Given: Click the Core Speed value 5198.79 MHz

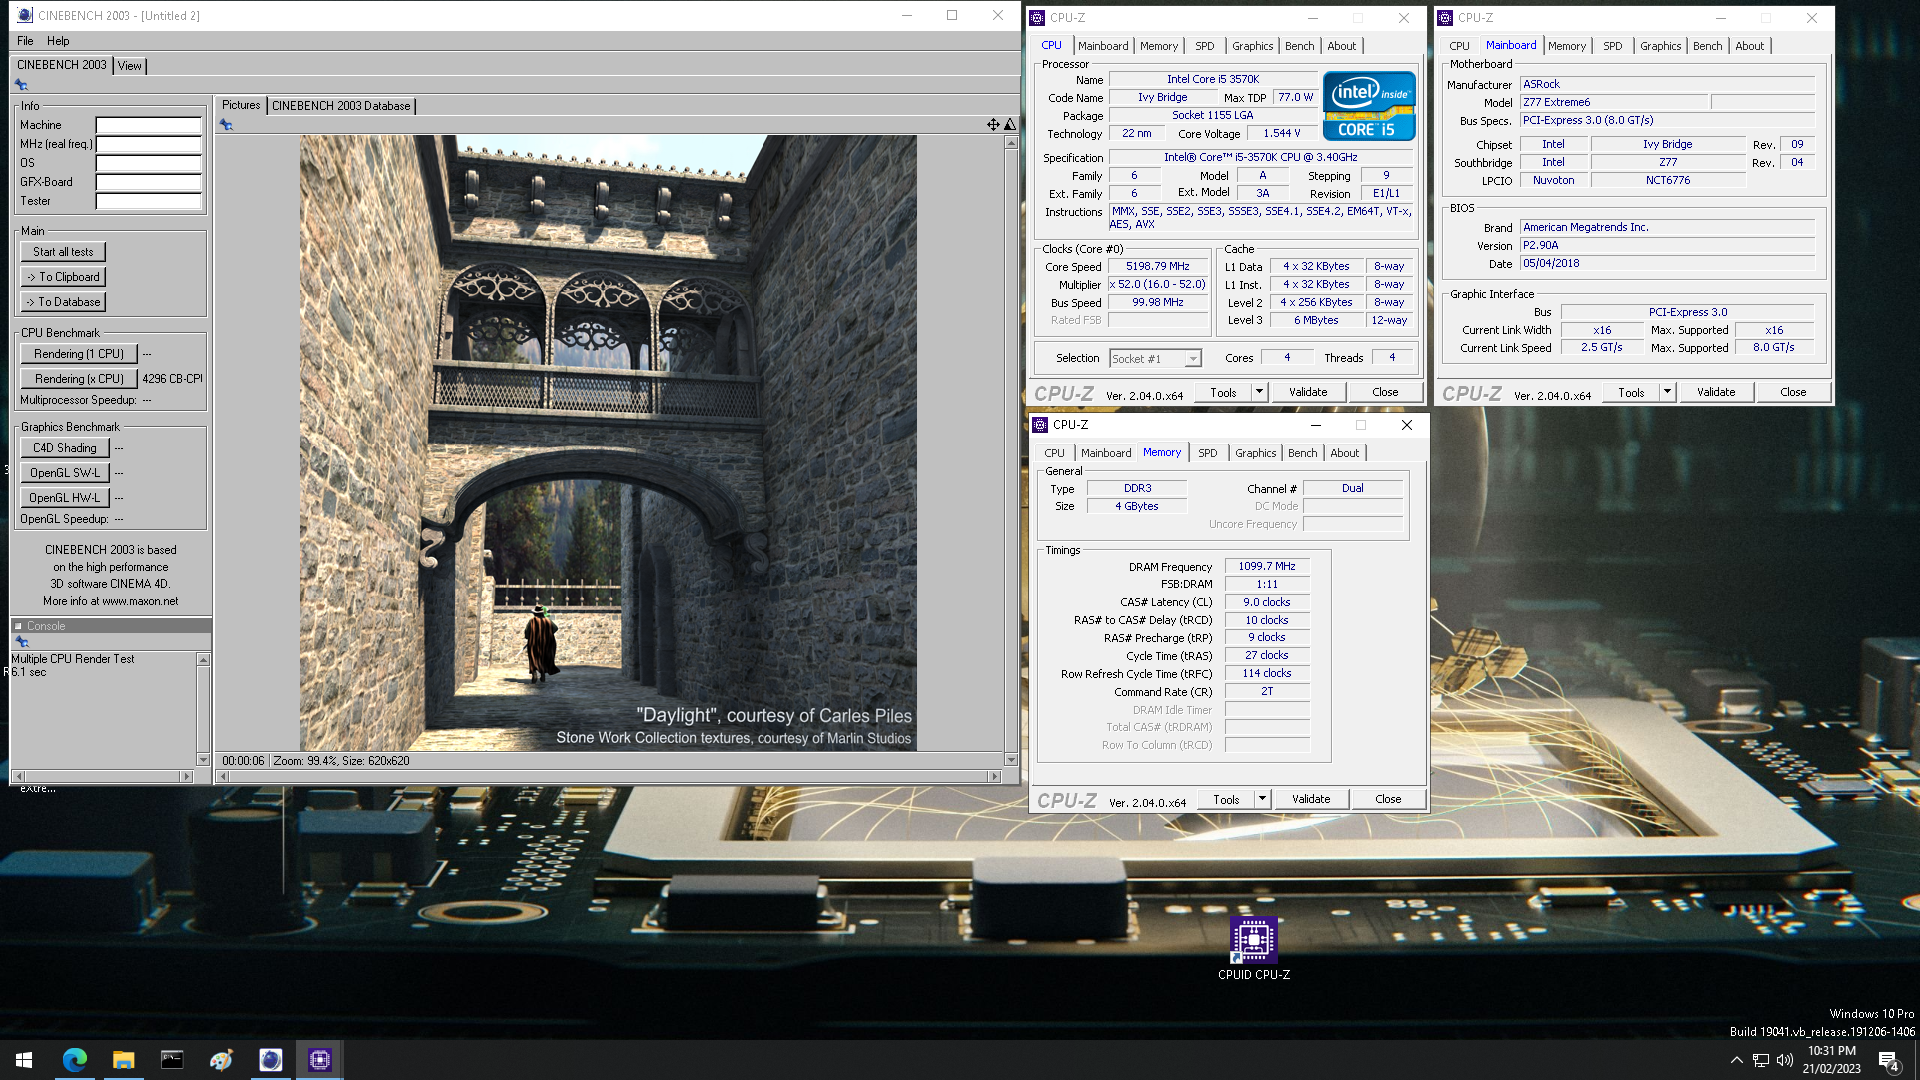Looking at the screenshot, I should tap(1158, 267).
